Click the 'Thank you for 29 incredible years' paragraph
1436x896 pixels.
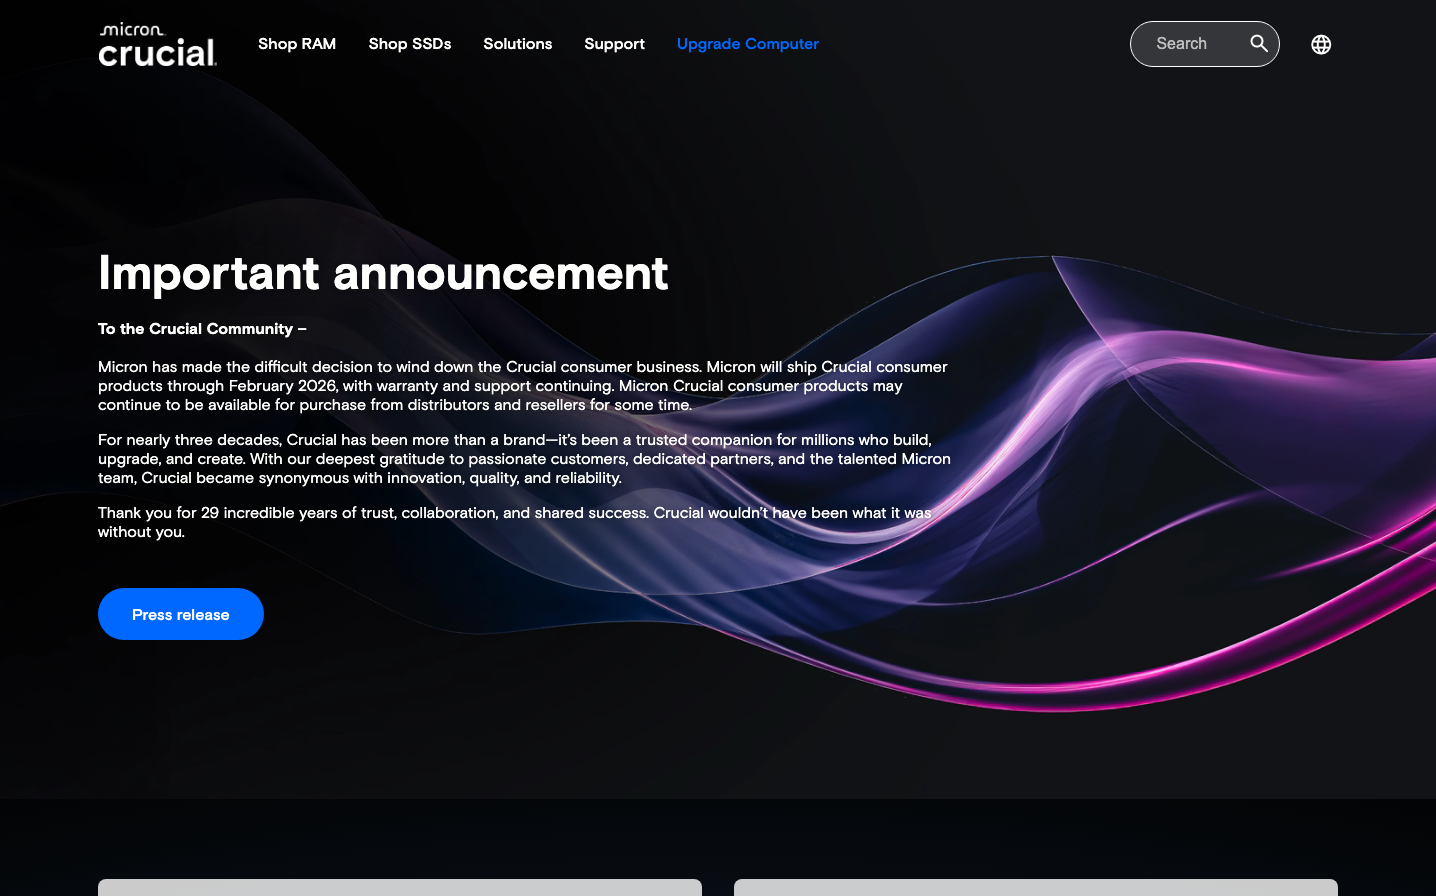coord(514,521)
